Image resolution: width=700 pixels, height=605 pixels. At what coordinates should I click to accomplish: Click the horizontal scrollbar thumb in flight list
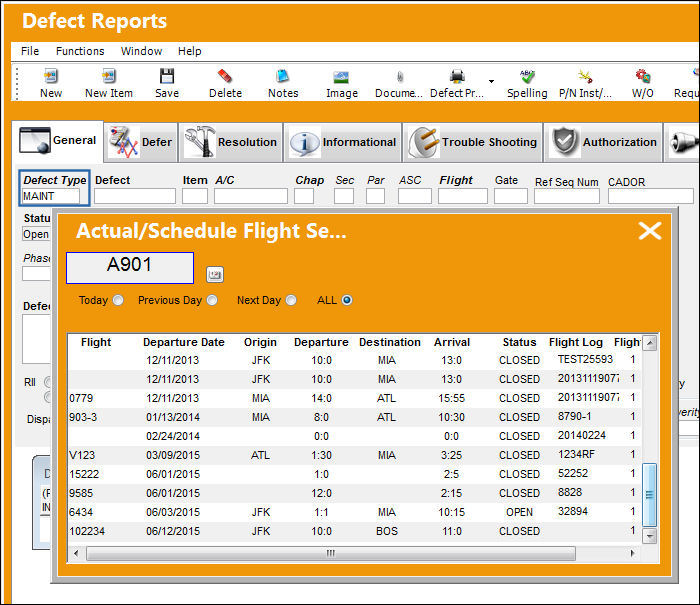pos(330,553)
